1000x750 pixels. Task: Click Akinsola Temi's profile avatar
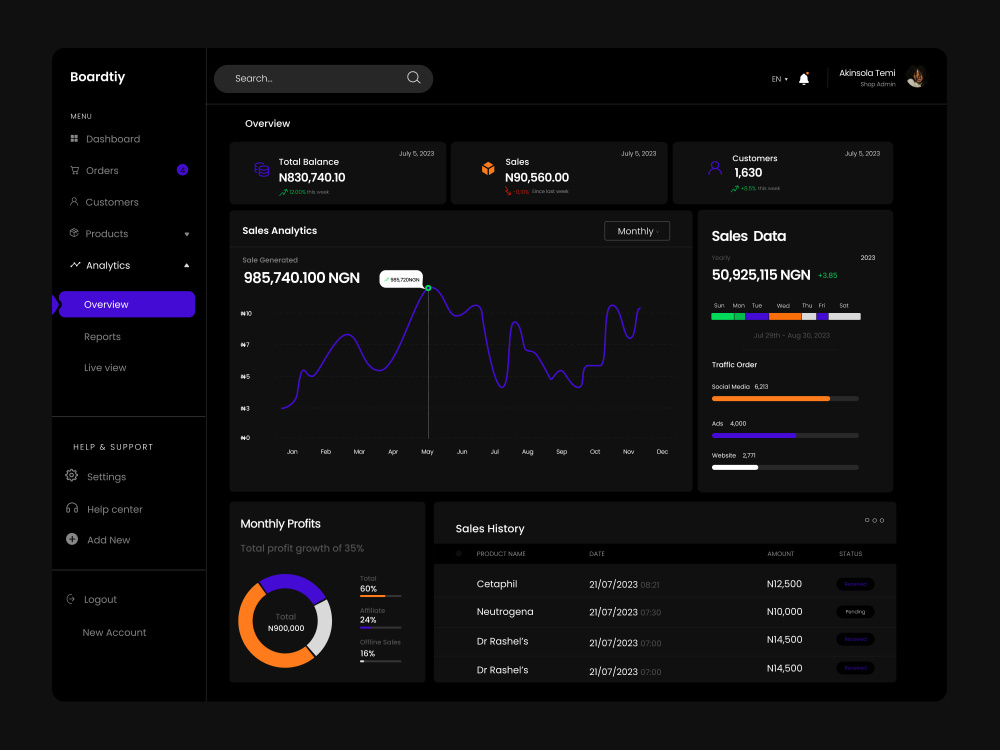click(x=916, y=77)
